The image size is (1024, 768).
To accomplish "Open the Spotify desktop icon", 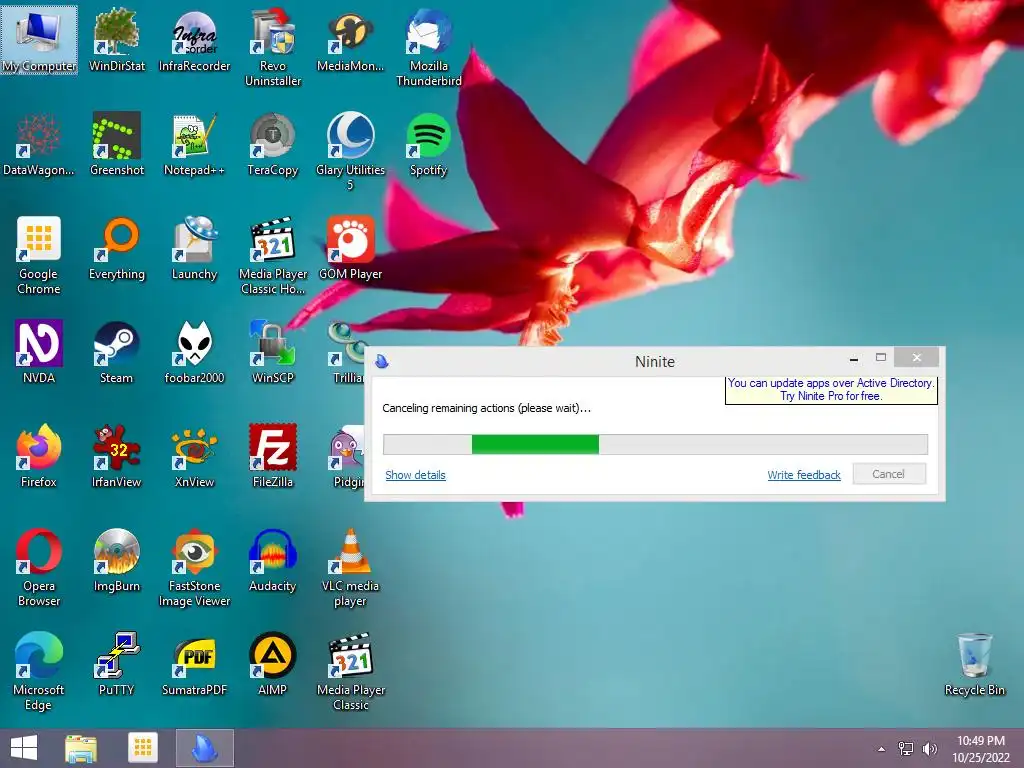I will click(x=428, y=144).
